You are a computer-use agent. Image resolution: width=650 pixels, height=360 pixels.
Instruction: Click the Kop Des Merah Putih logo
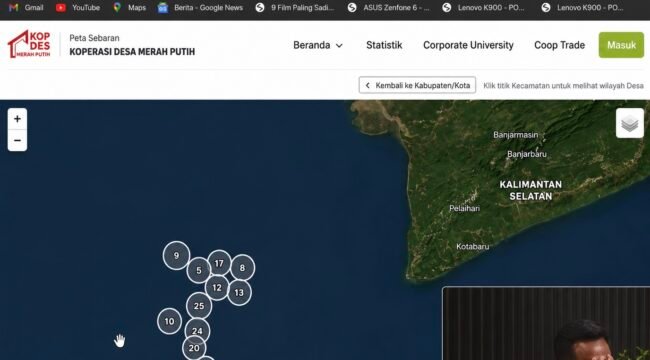[29, 44]
